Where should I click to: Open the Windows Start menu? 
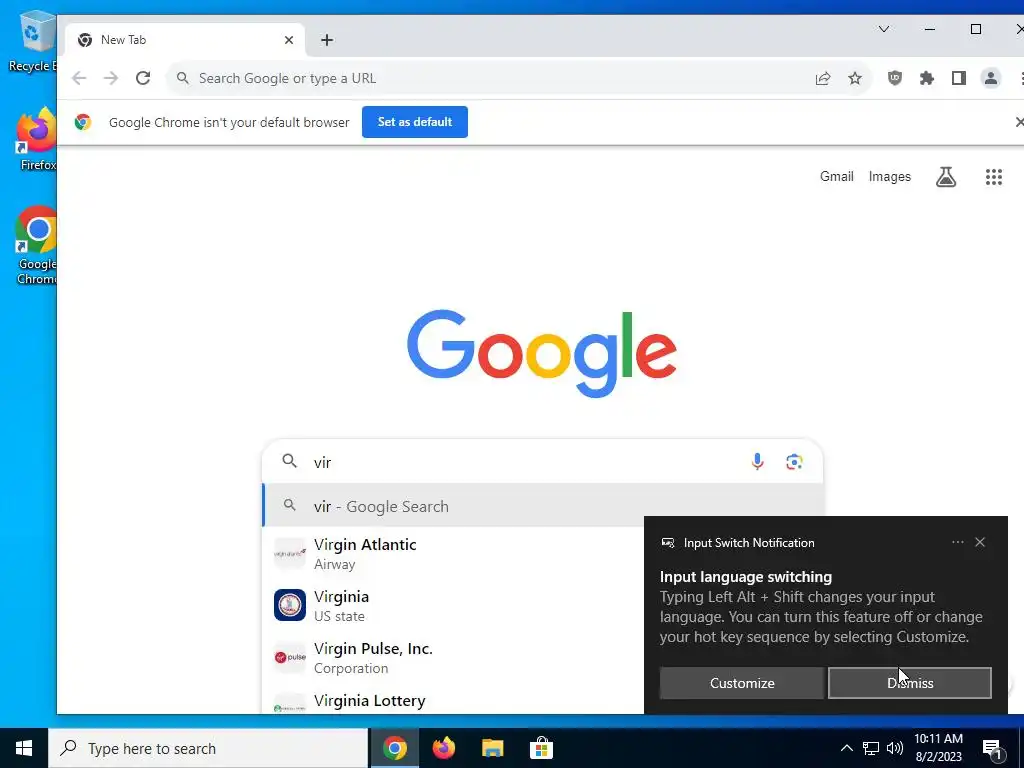point(24,748)
